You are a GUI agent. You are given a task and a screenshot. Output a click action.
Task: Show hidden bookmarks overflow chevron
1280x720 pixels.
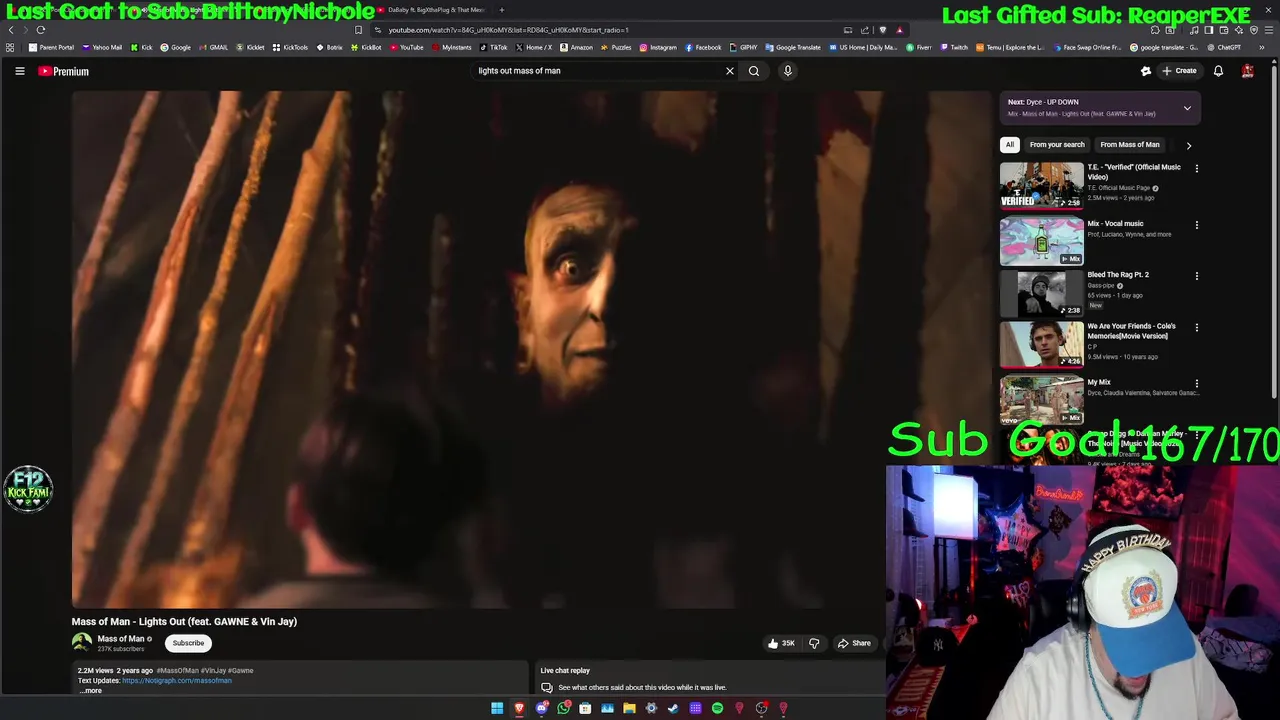click(1261, 47)
